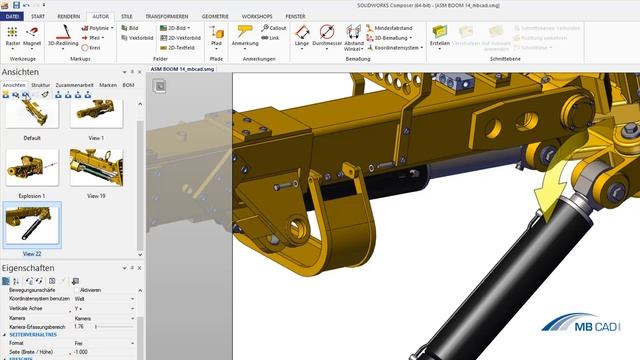Add a 2D-Bild panel

pos(175,28)
